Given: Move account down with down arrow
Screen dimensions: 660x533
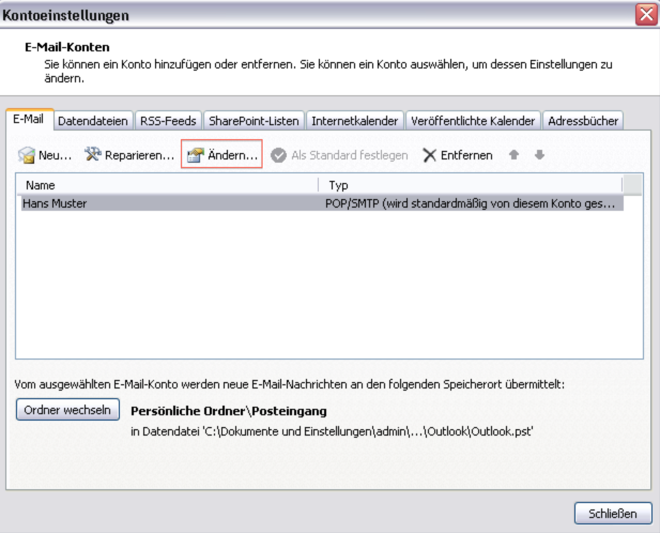Looking at the screenshot, I should (x=539, y=155).
